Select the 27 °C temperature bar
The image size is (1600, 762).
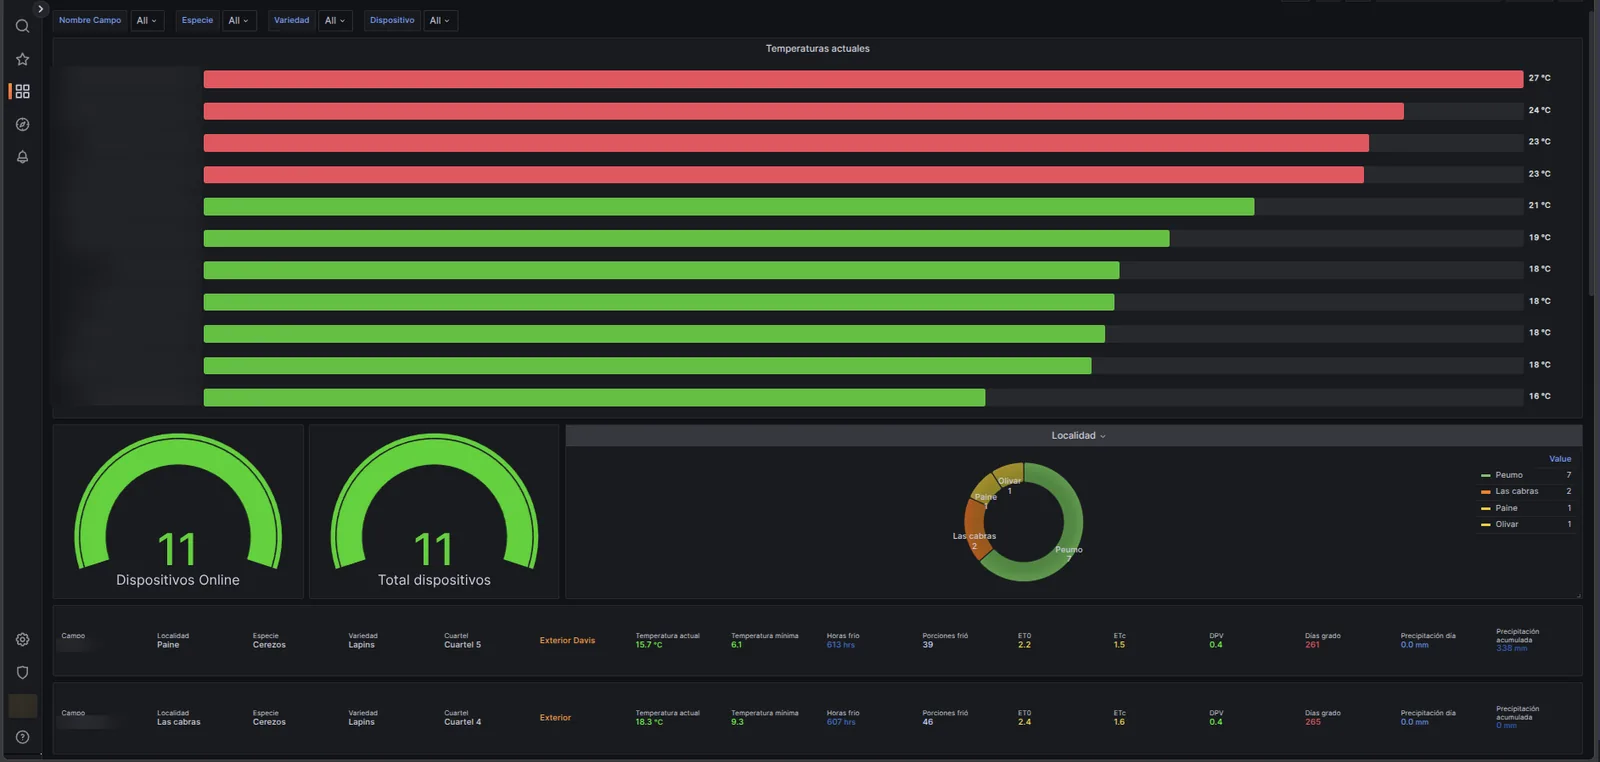pyautogui.click(x=863, y=79)
